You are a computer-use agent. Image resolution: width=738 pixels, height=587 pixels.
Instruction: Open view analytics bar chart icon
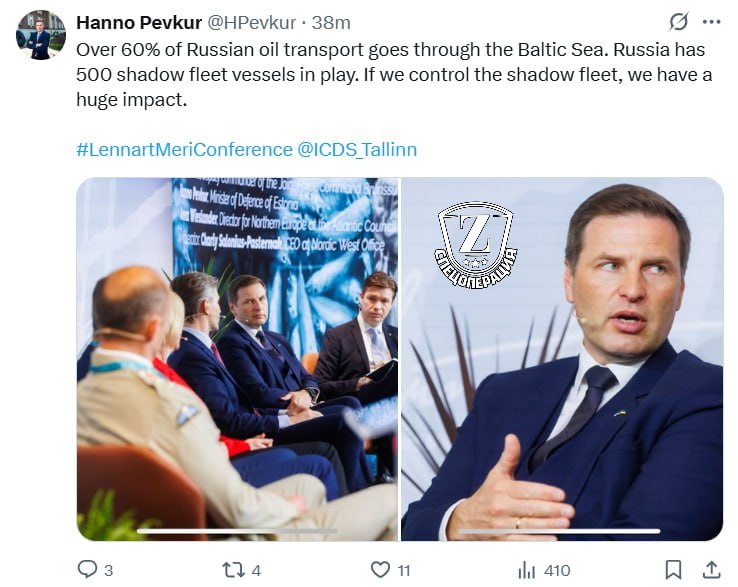(x=526, y=570)
